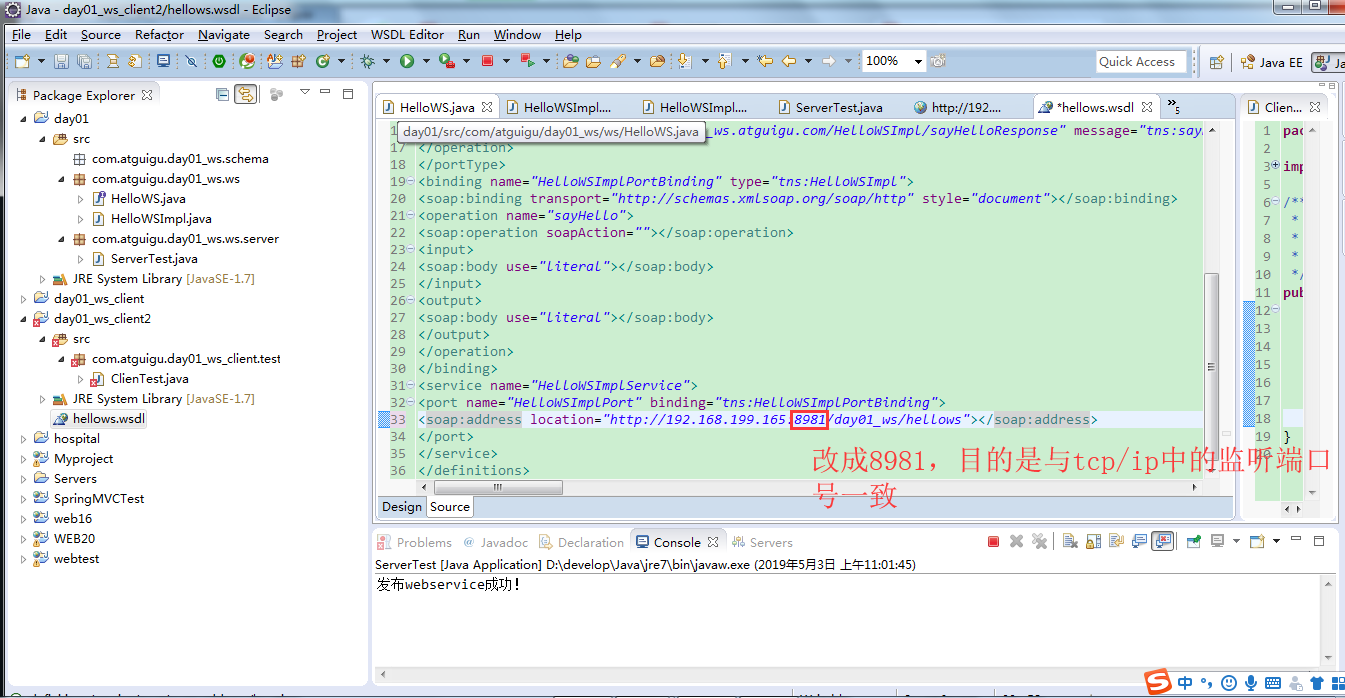Screen dimensions: 1345x698
Task: Click the Save All toolbar icon
Action: click(84, 61)
